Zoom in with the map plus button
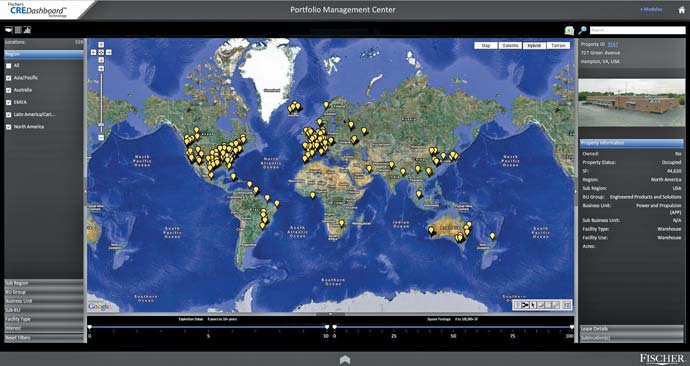Screen dimensions: 690x366 101,68
